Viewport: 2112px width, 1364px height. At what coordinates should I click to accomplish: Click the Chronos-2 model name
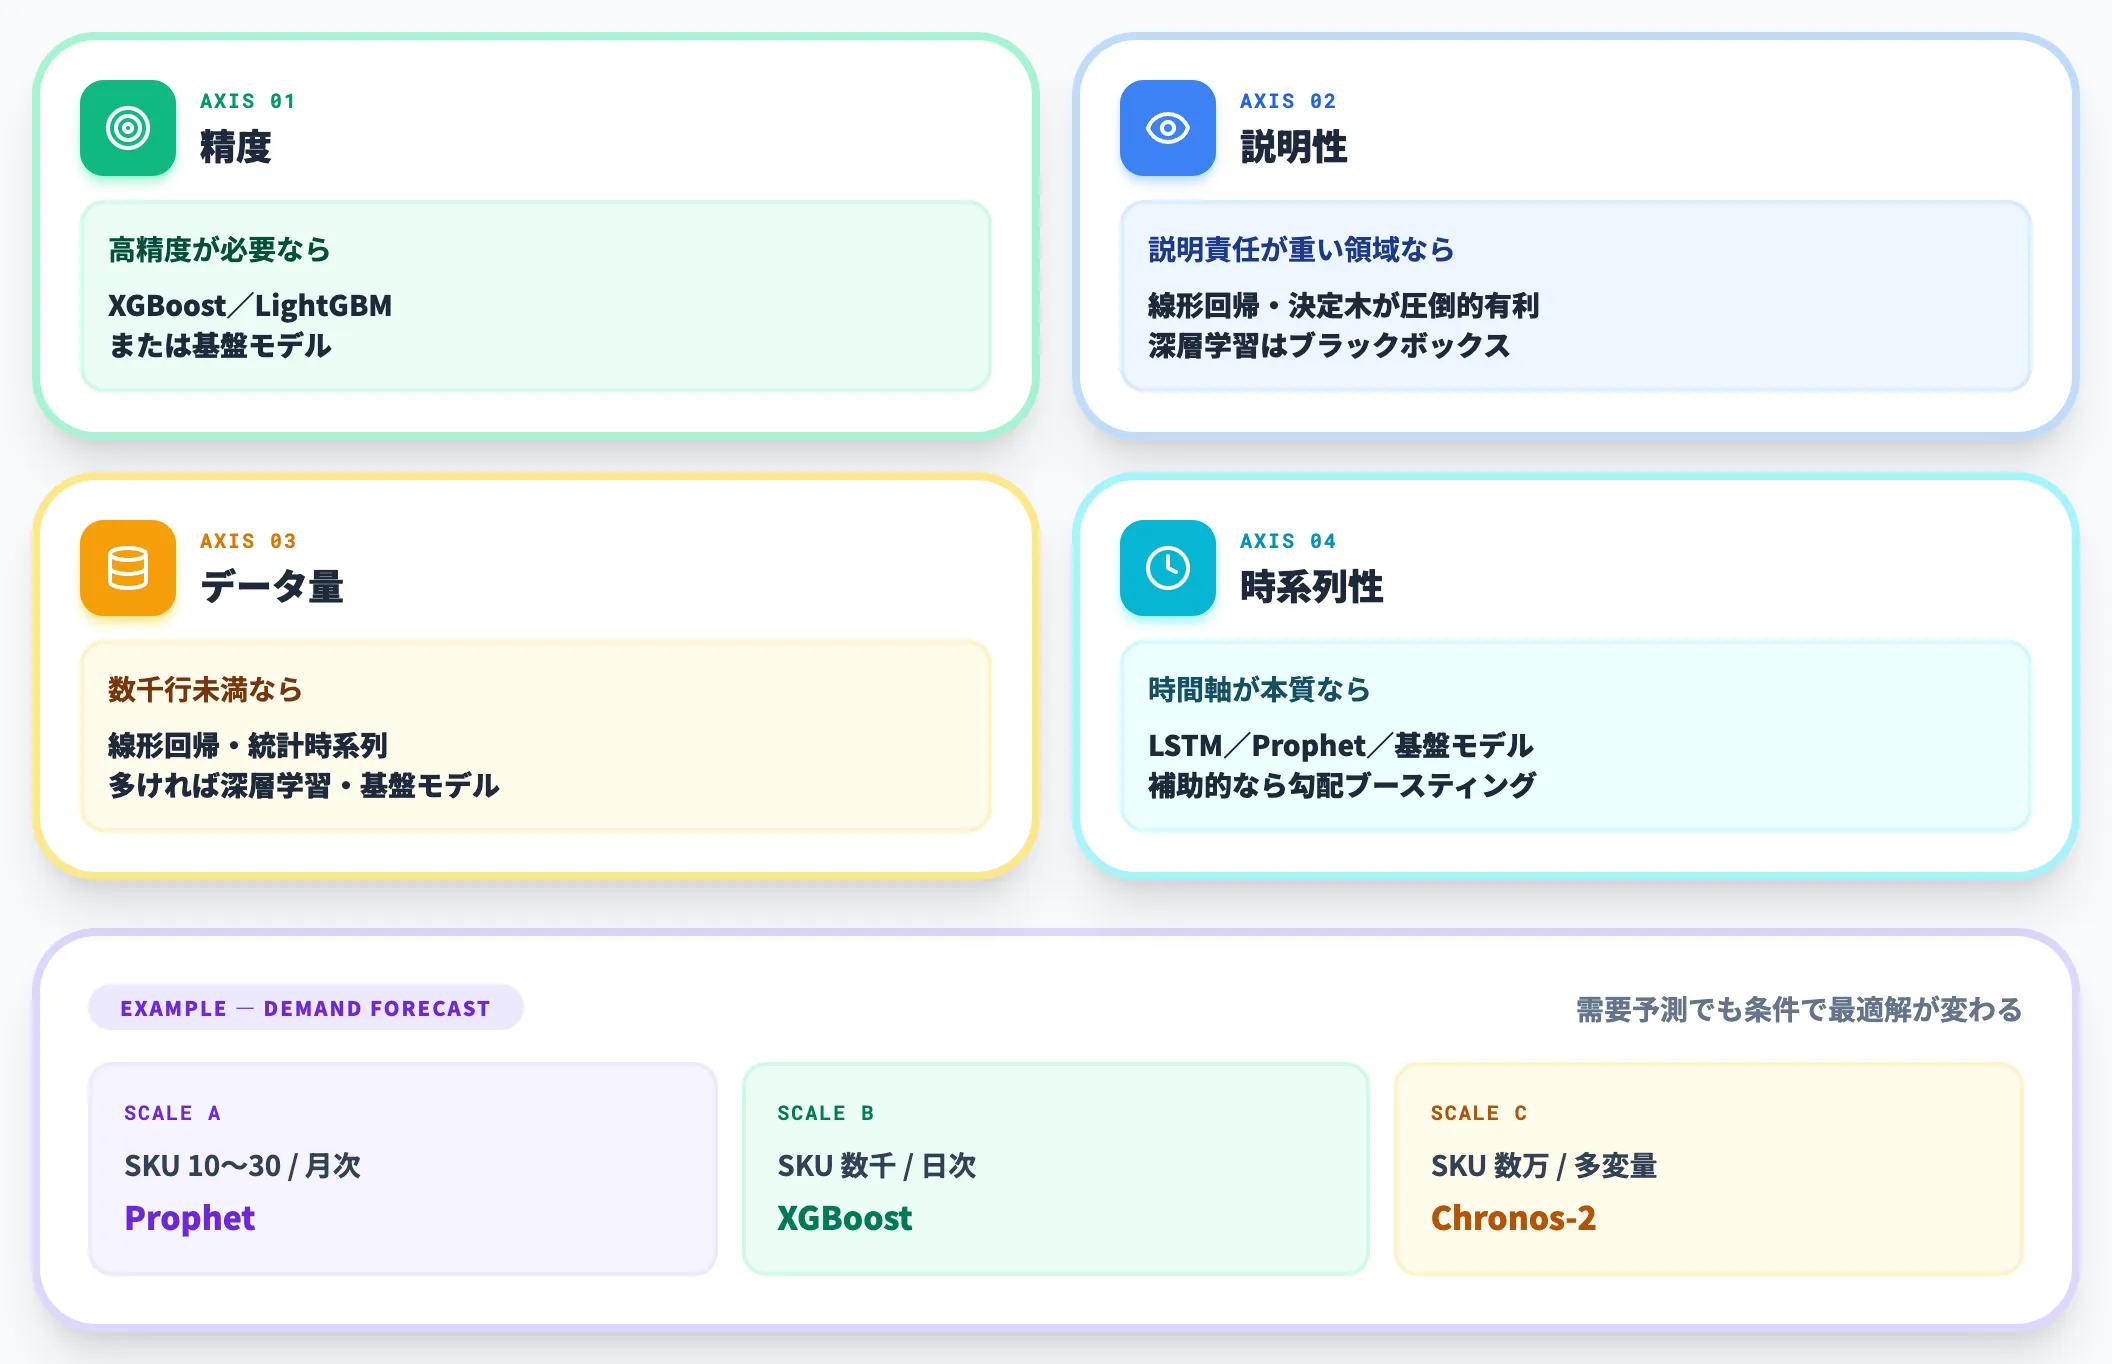click(x=1514, y=1218)
